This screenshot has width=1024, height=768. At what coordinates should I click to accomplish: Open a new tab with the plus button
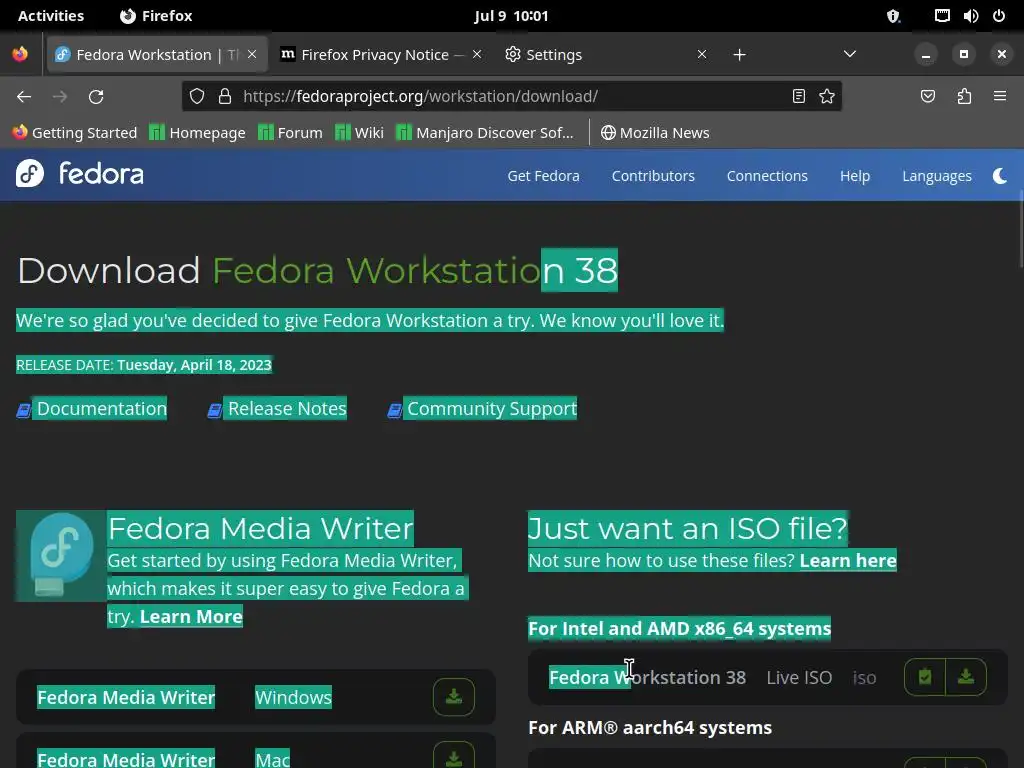coord(739,55)
